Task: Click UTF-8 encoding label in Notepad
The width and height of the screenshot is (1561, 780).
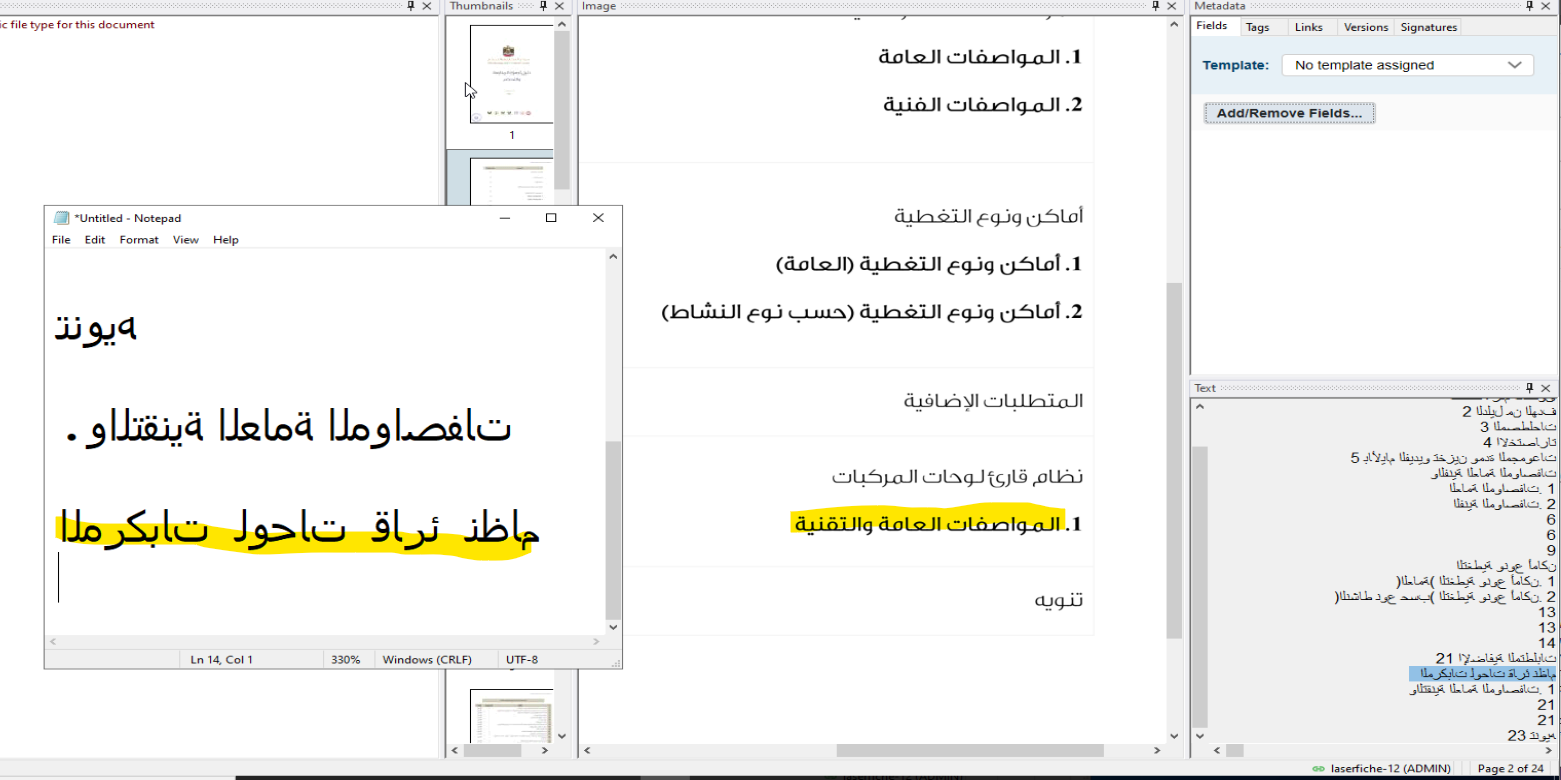Action: pos(522,660)
